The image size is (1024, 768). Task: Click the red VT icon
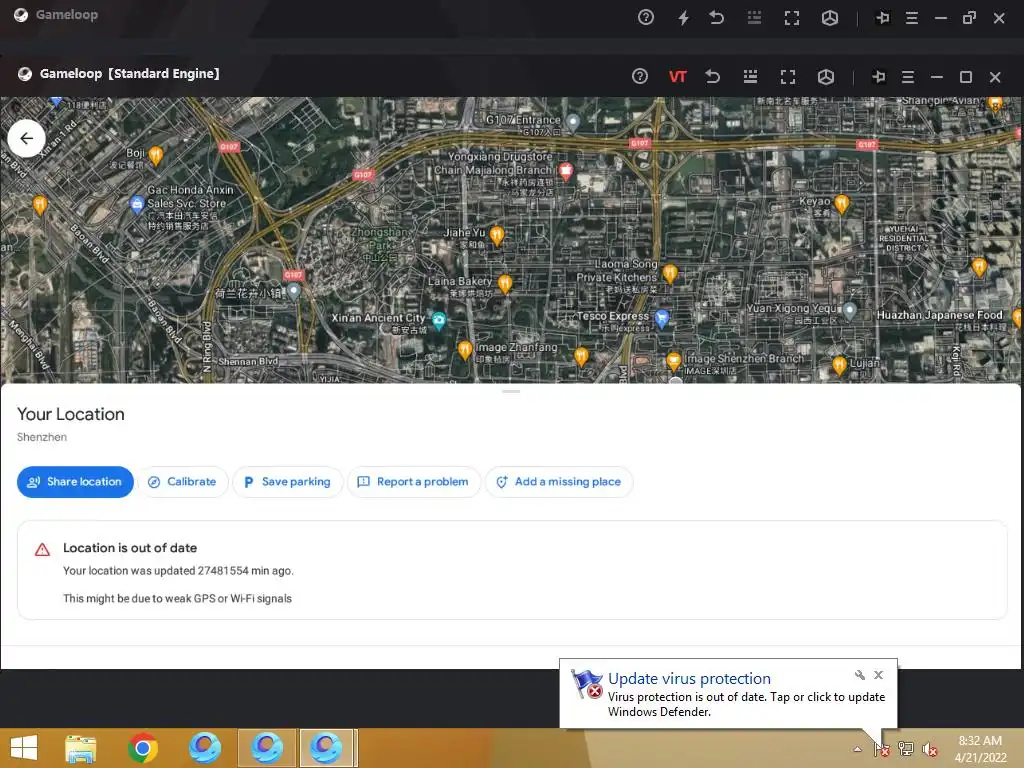pyautogui.click(x=677, y=76)
